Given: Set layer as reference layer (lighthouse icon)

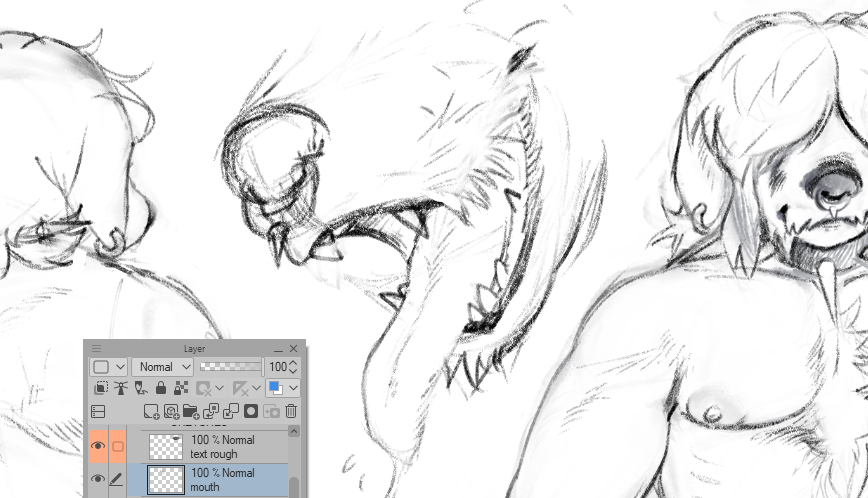Looking at the screenshot, I should point(121,388).
